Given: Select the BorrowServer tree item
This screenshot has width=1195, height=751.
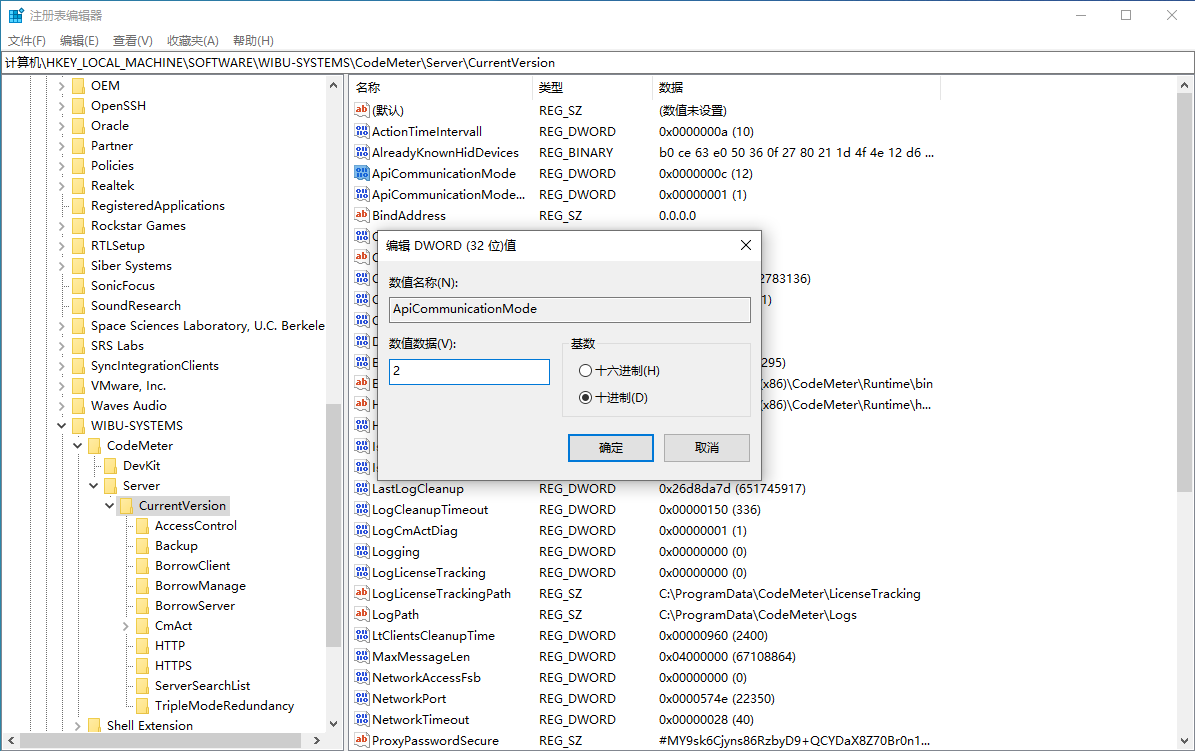Looking at the screenshot, I should pyautogui.click(x=195, y=605).
